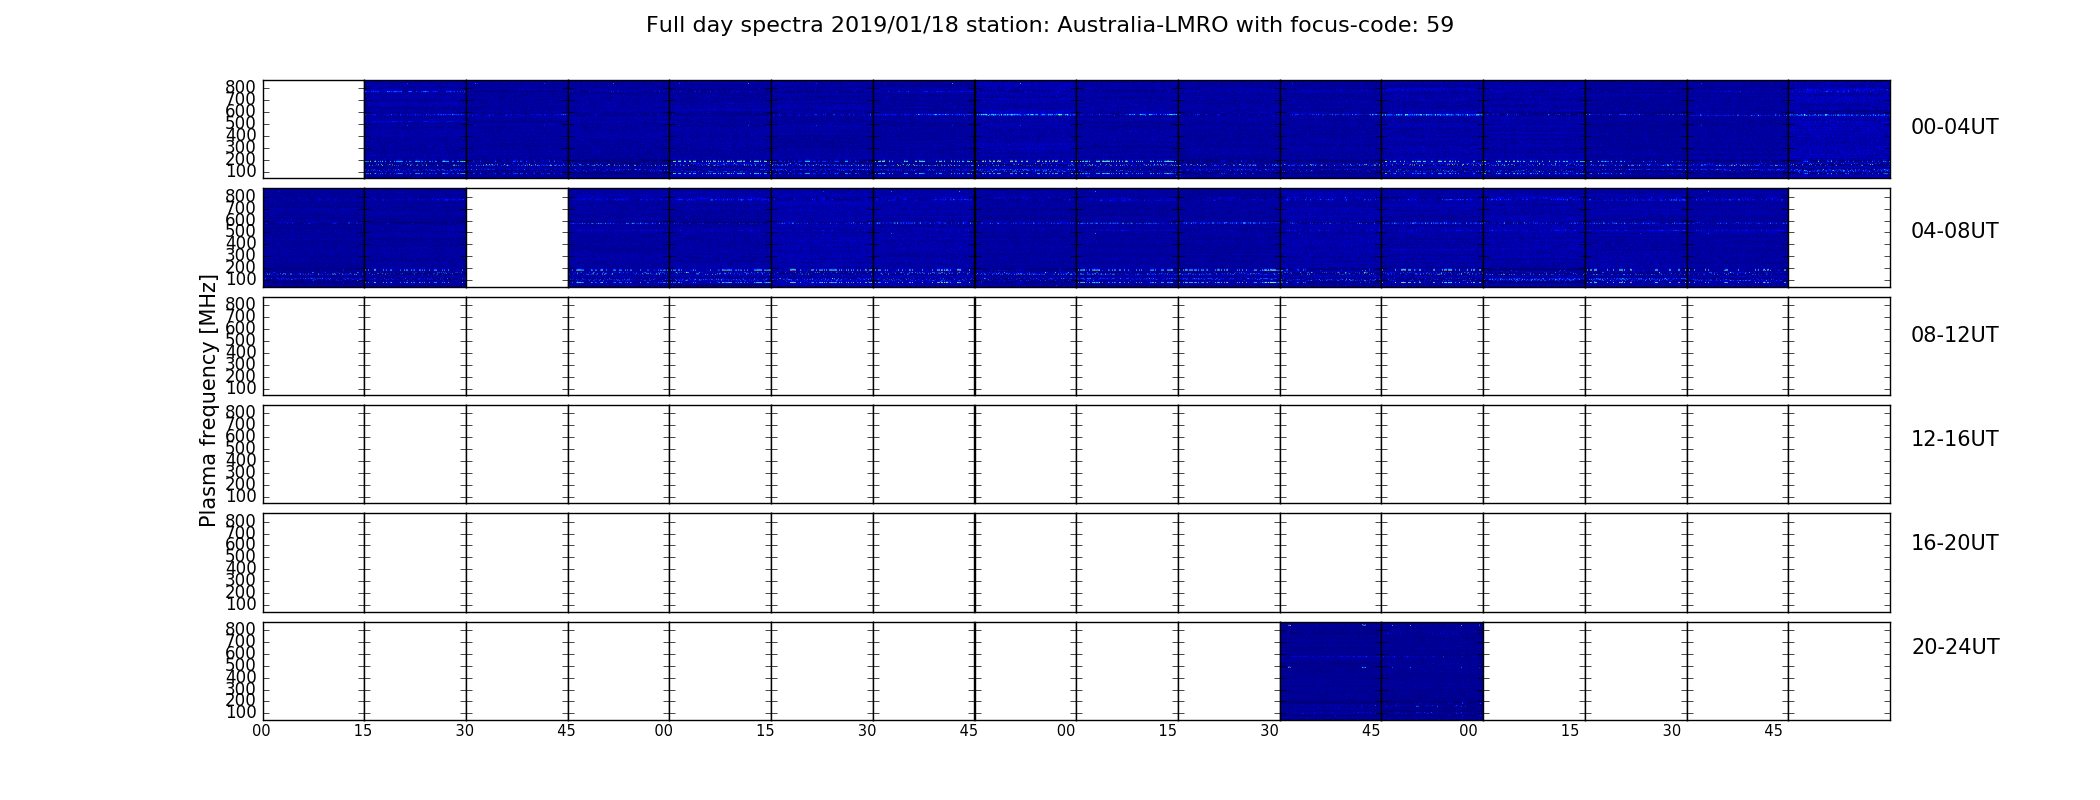Select the '20-24UT' panel label
2100x800 pixels.
pyautogui.click(x=1955, y=647)
